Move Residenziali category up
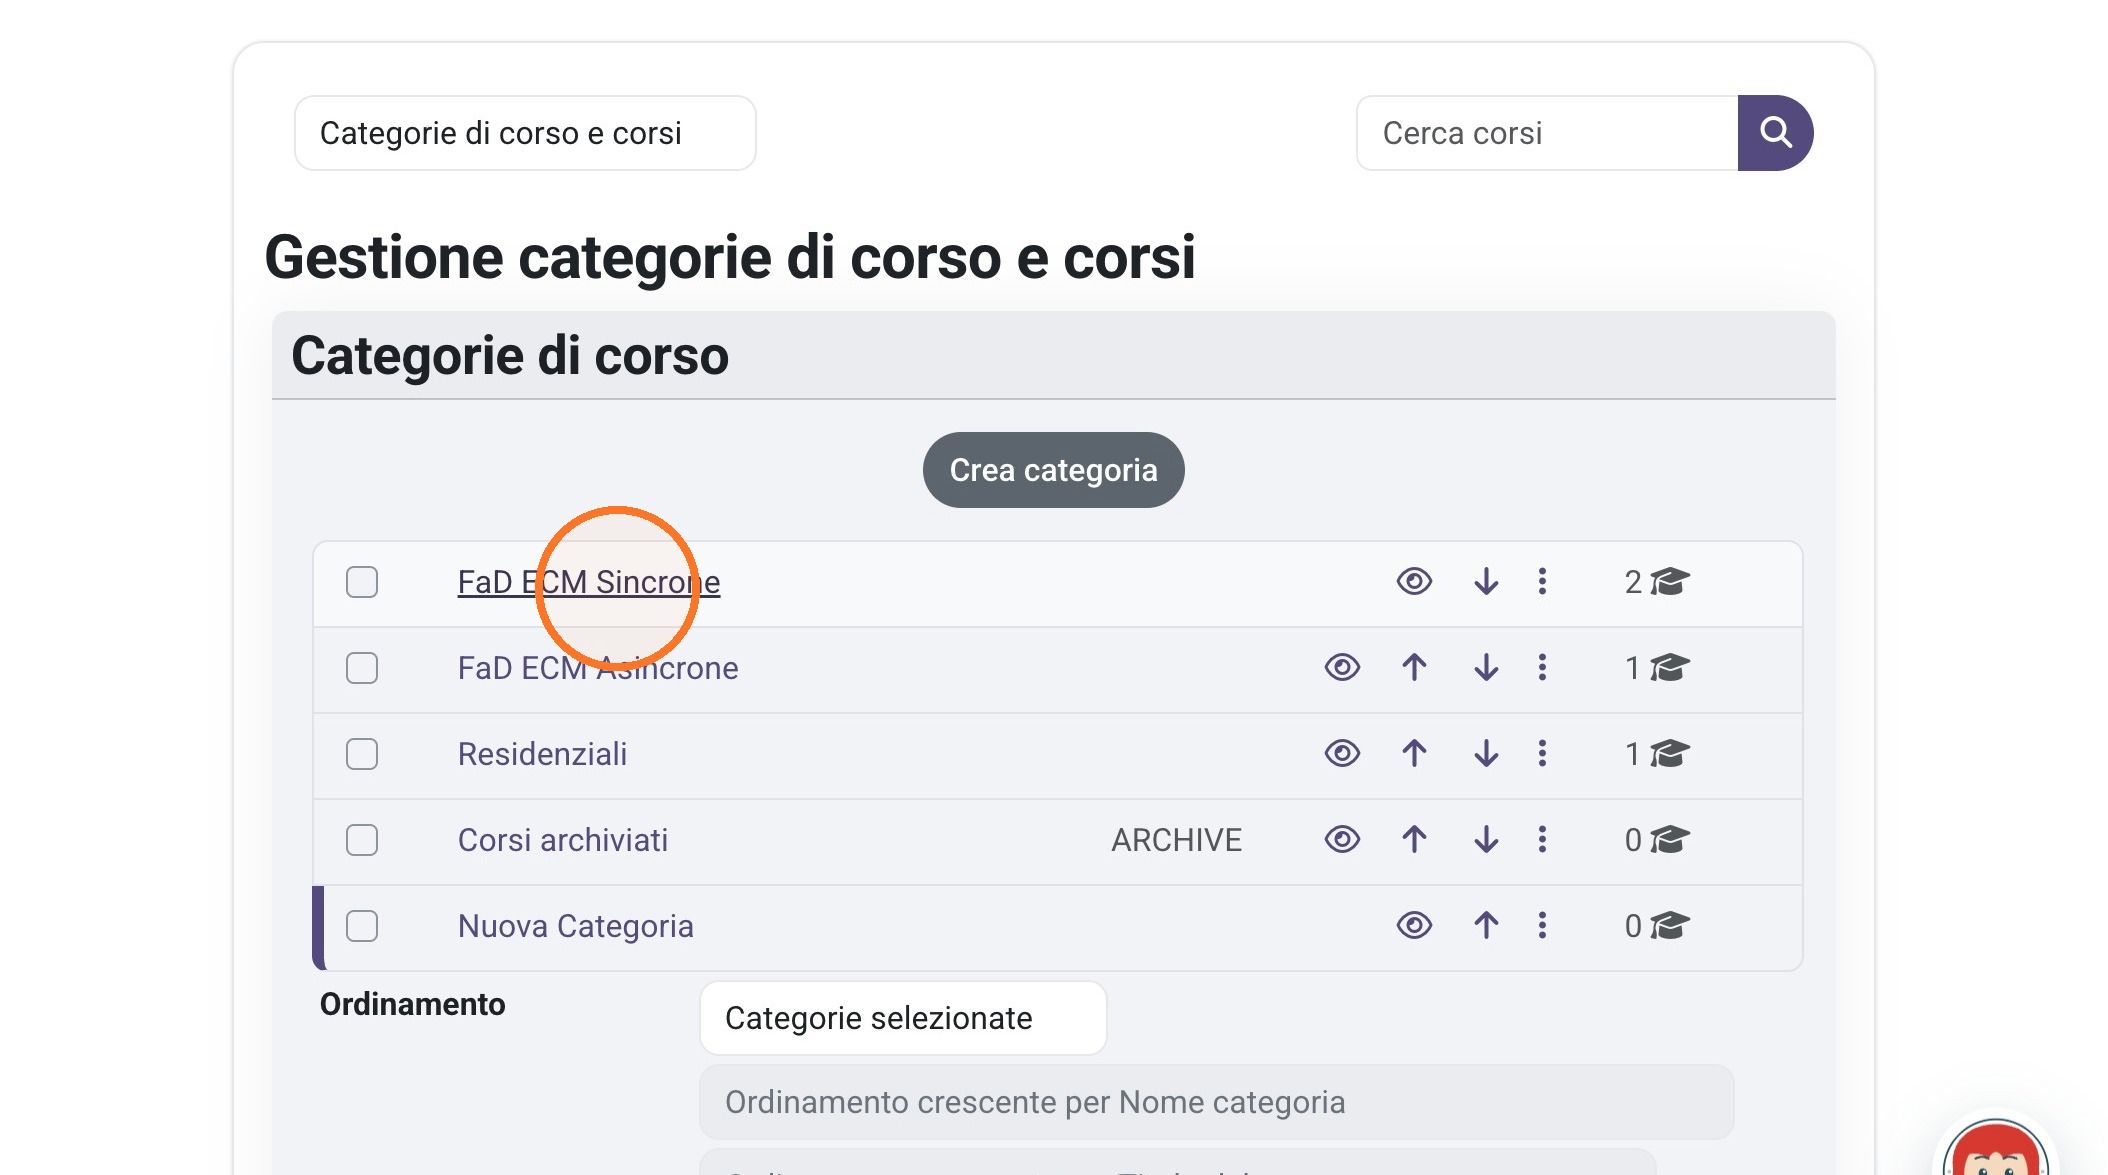Image resolution: width=2108 pixels, height=1175 pixels. (1414, 754)
